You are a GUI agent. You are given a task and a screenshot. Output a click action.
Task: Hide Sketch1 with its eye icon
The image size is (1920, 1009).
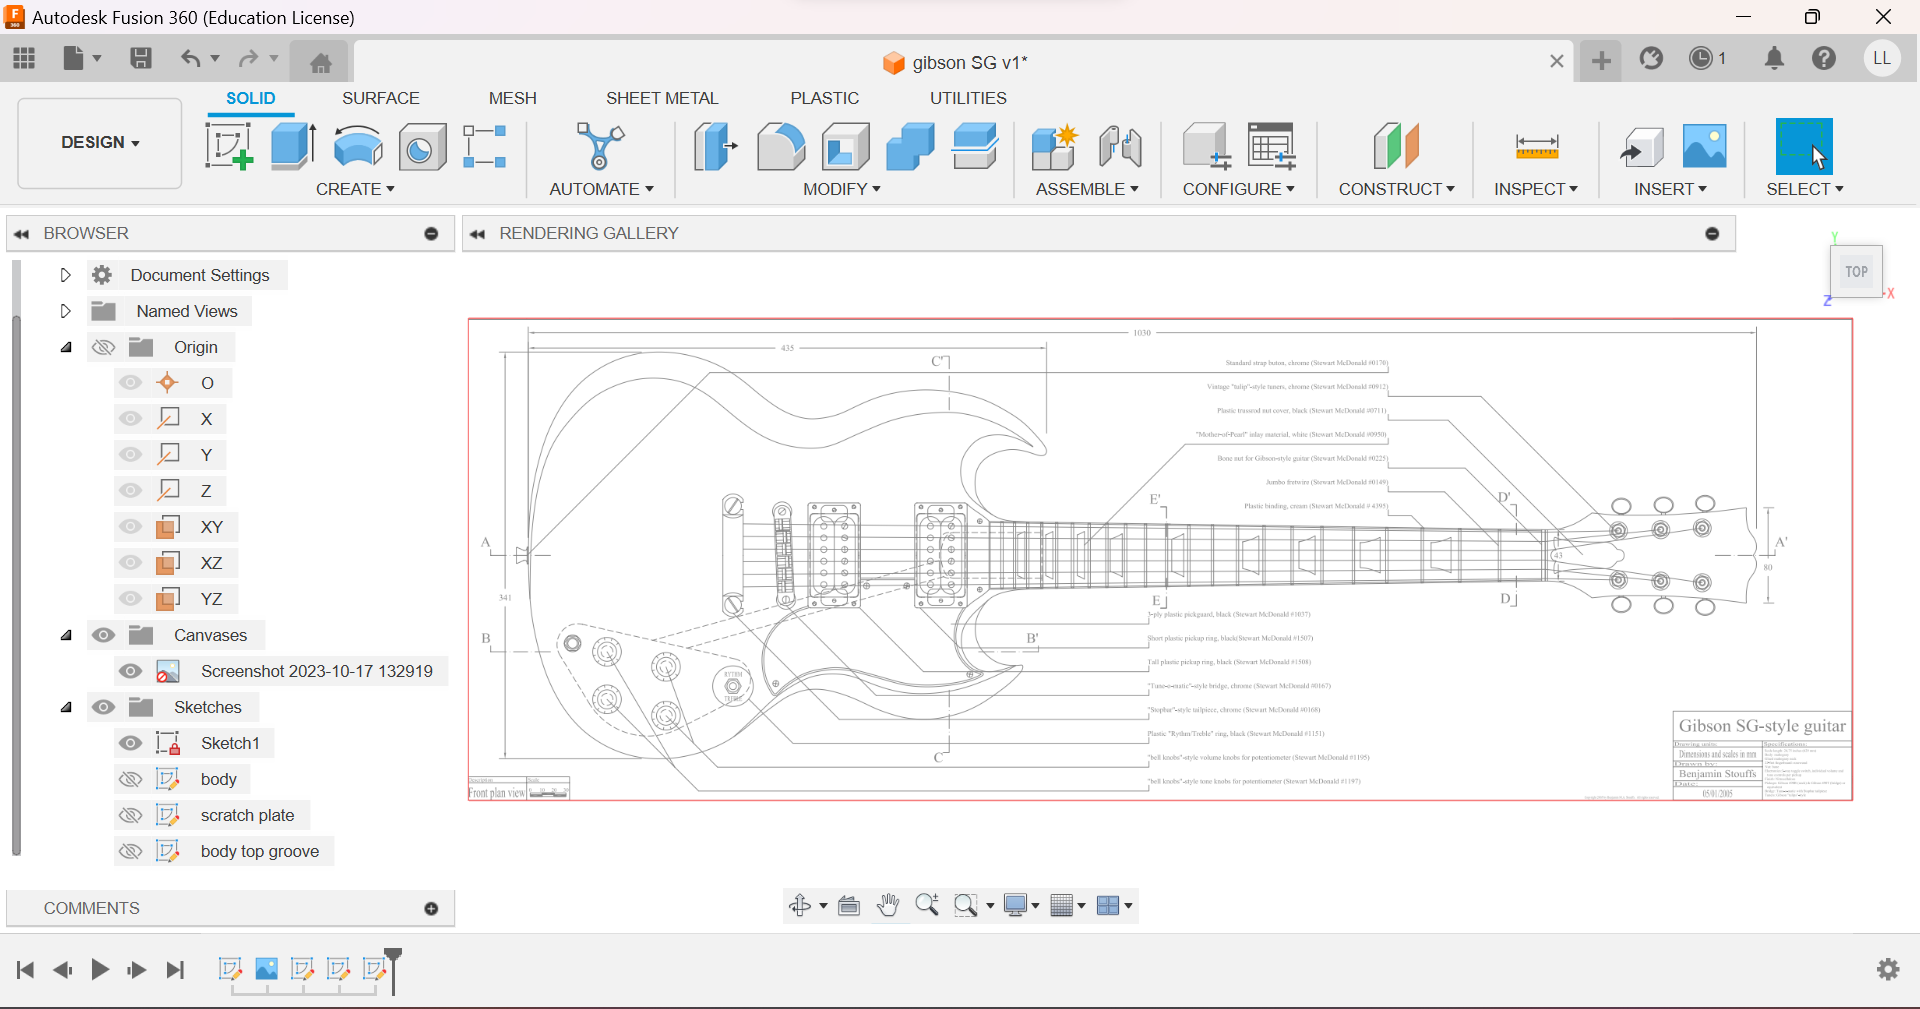[130, 743]
